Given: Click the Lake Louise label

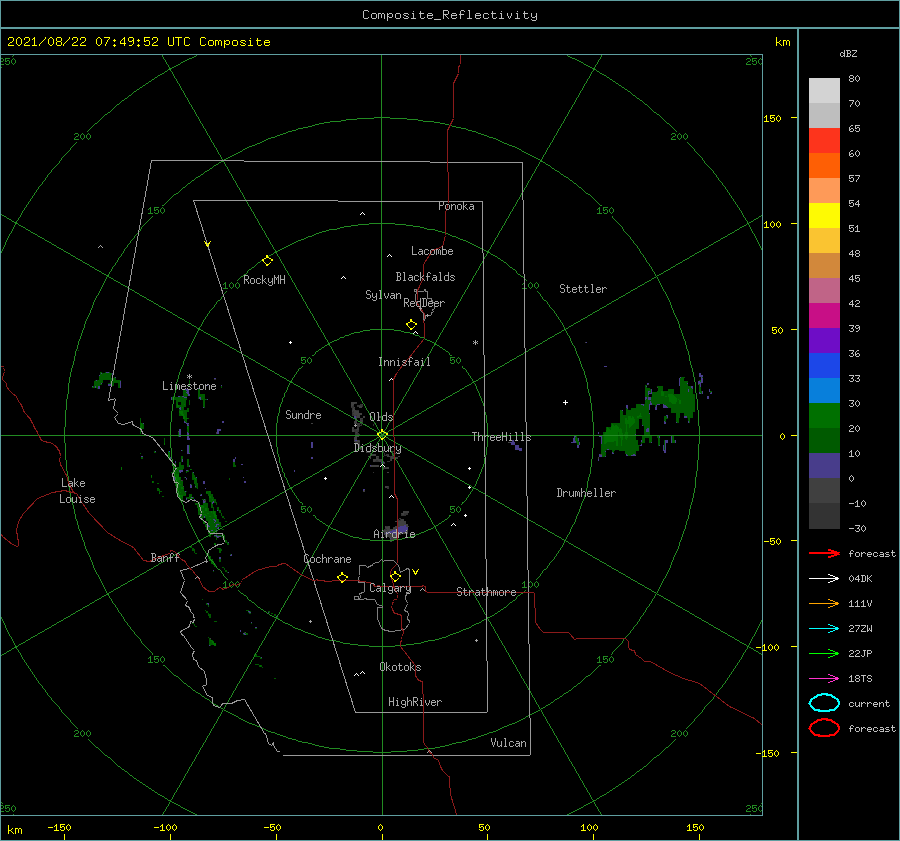Looking at the screenshot, I should pos(77,491).
